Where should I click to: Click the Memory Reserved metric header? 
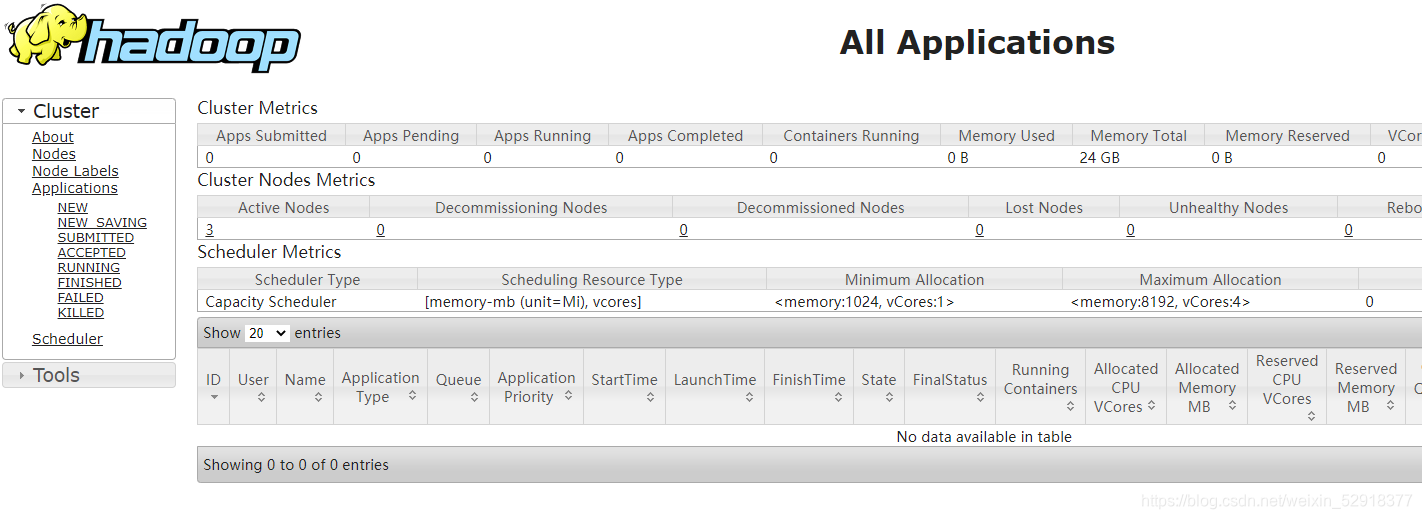tap(1287, 136)
